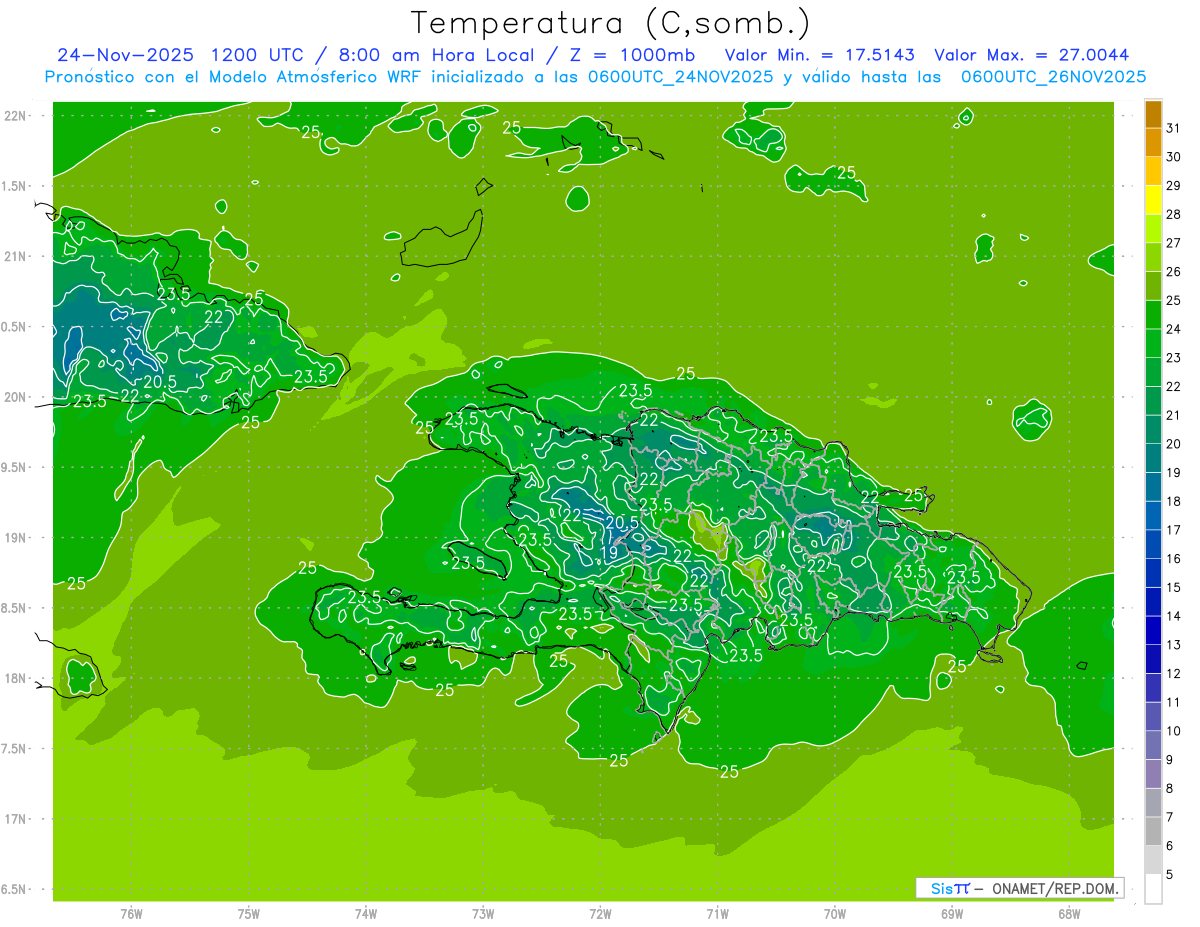The width and height of the screenshot is (1200, 927).
Task: Click the "22N" latitude axis label
Action: (17, 116)
